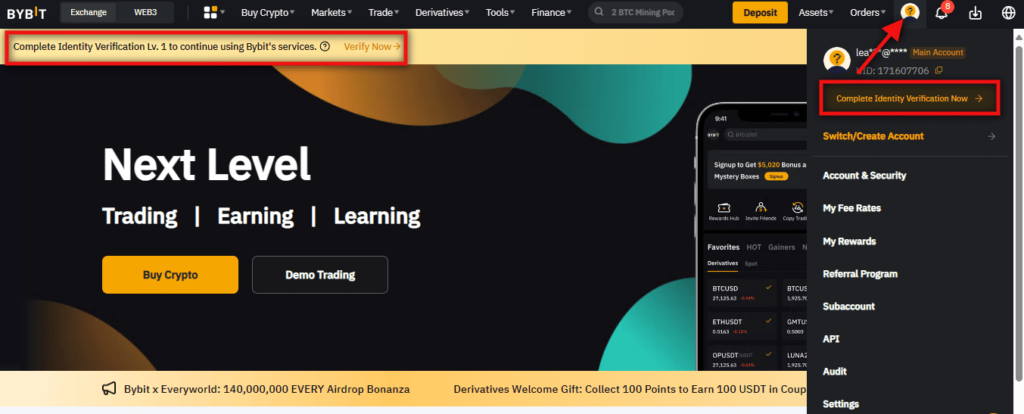Expand the Orders dropdown
The height and width of the screenshot is (414, 1024).
tap(867, 12)
